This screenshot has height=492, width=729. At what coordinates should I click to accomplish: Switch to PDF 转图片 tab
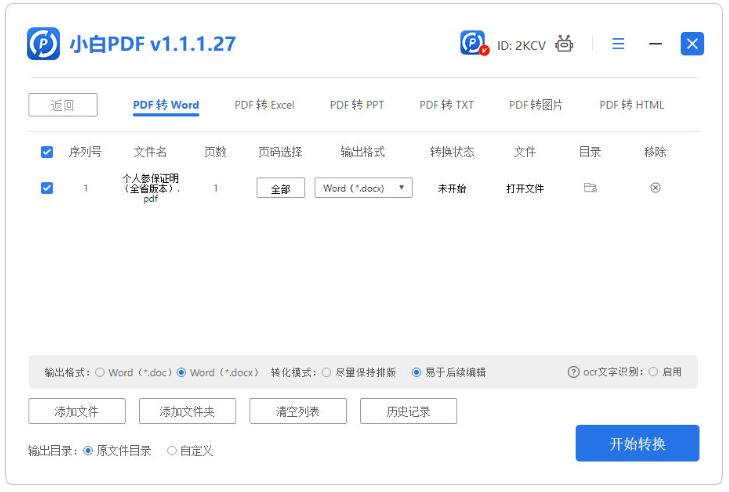click(x=536, y=105)
